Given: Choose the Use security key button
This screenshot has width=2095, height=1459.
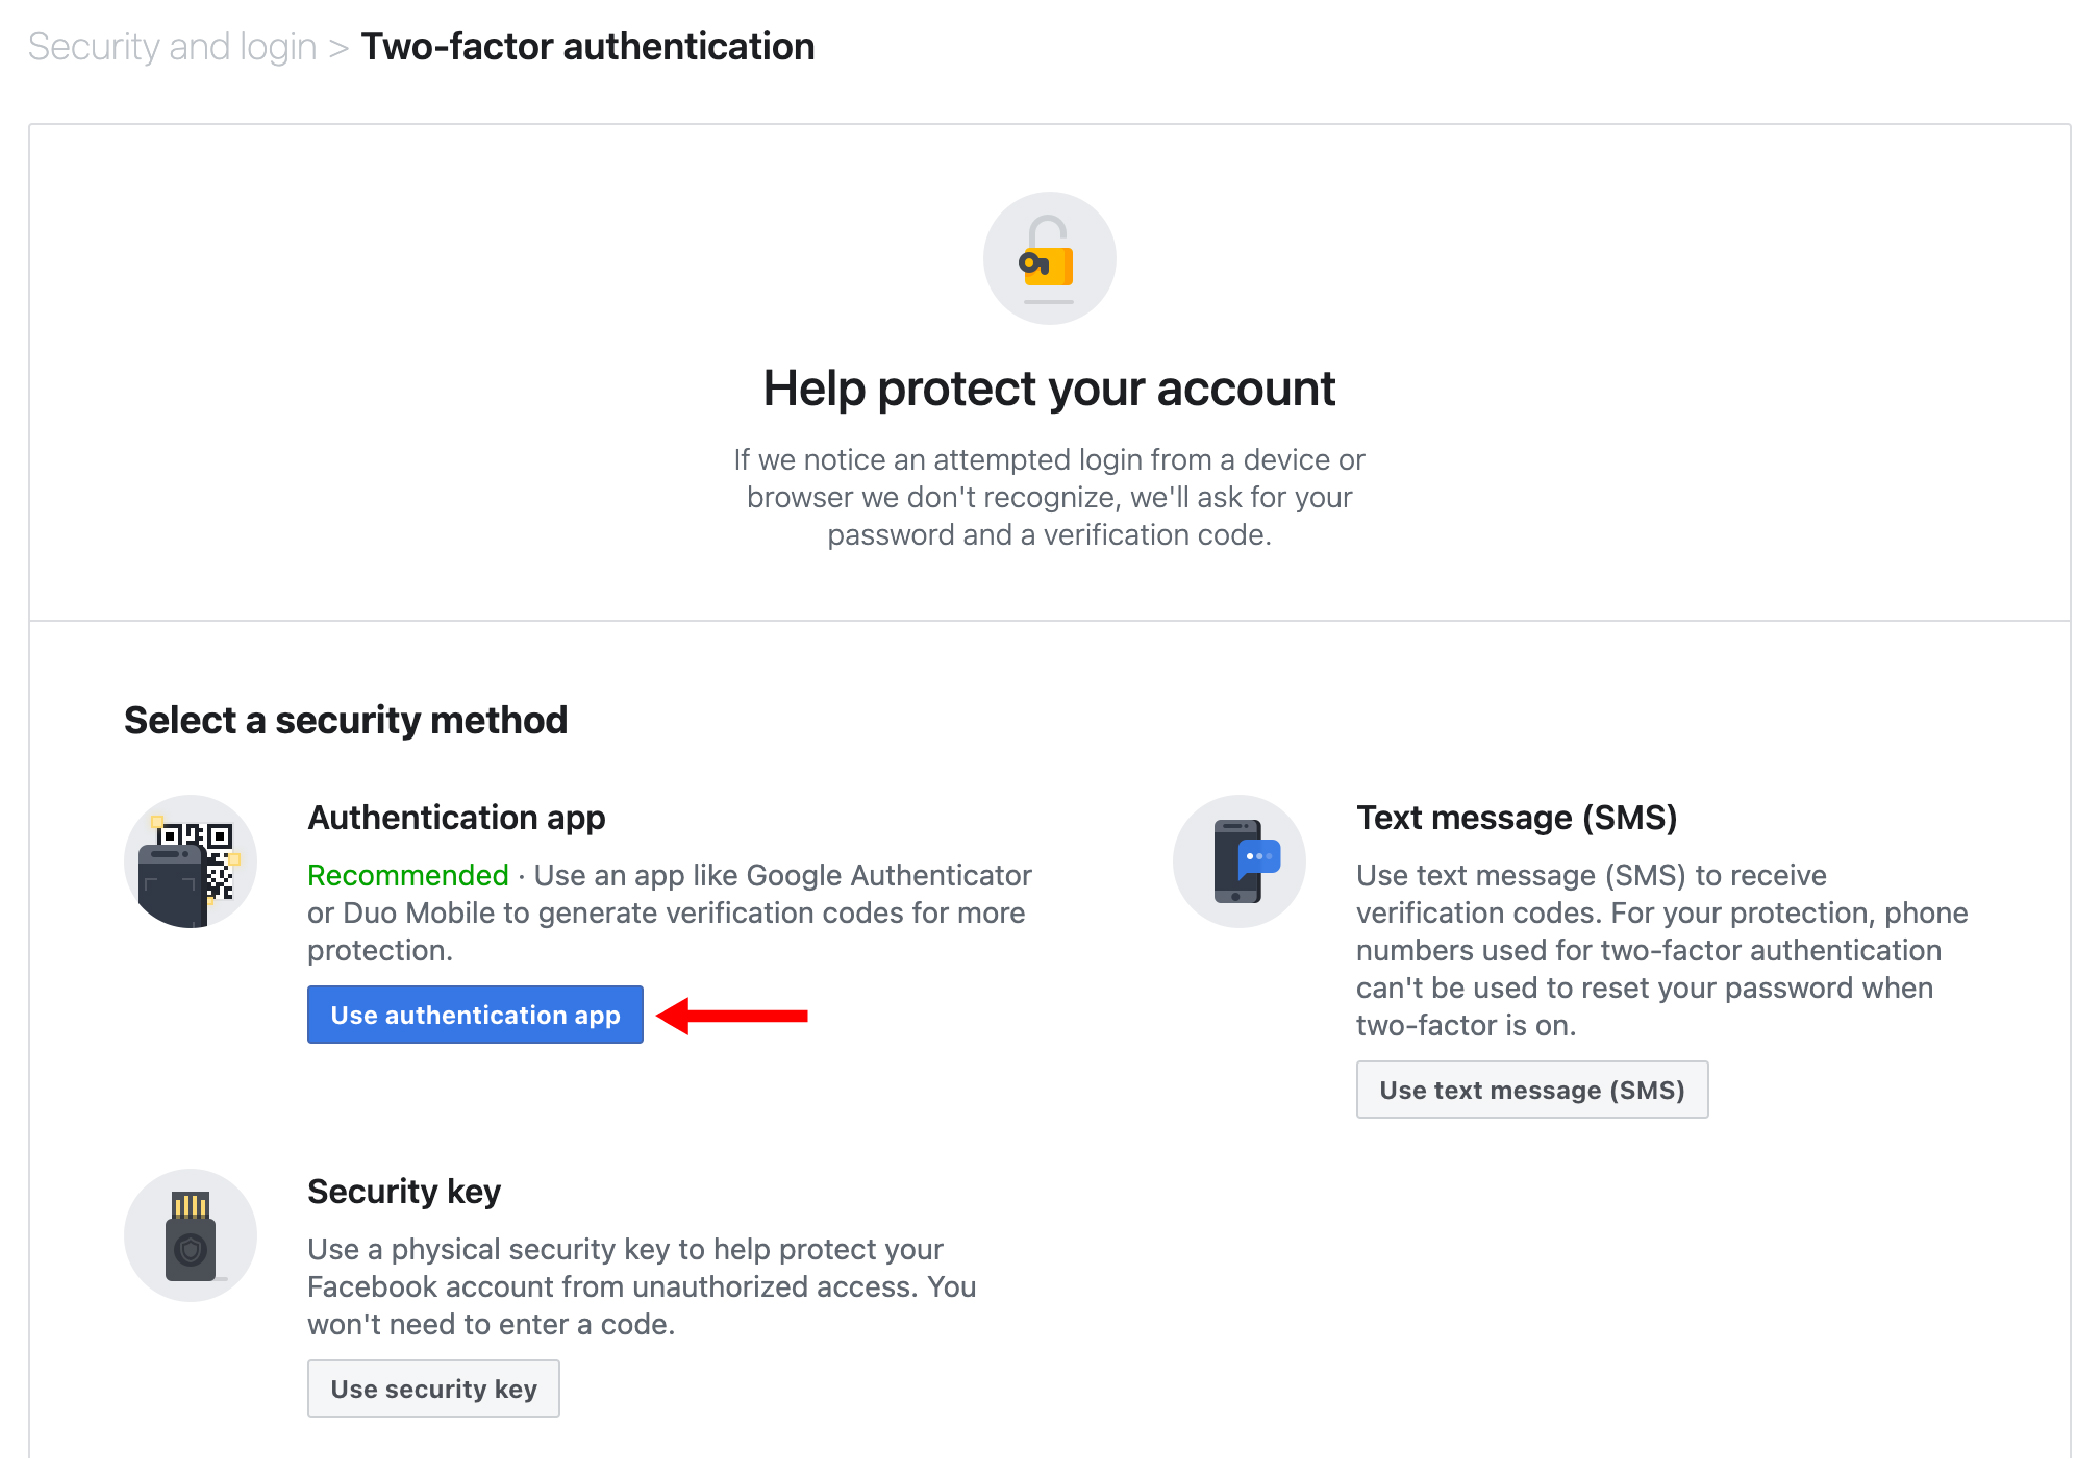Looking at the screenshot, I should click(x=433, y=1389).
